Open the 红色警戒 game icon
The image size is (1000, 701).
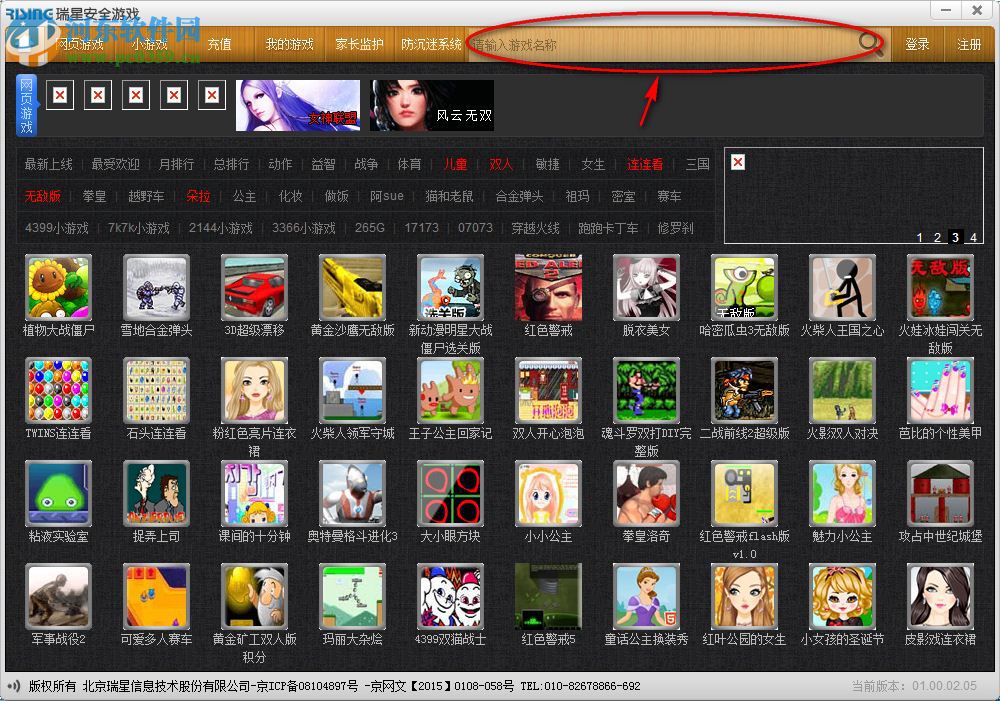[x=548, y=287]
